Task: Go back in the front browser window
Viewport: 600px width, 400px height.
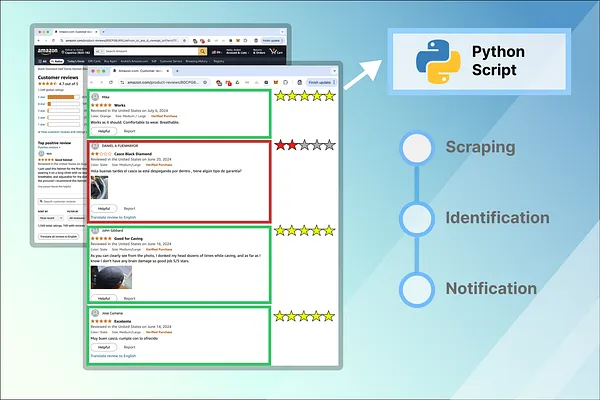Action: point(91,83)
